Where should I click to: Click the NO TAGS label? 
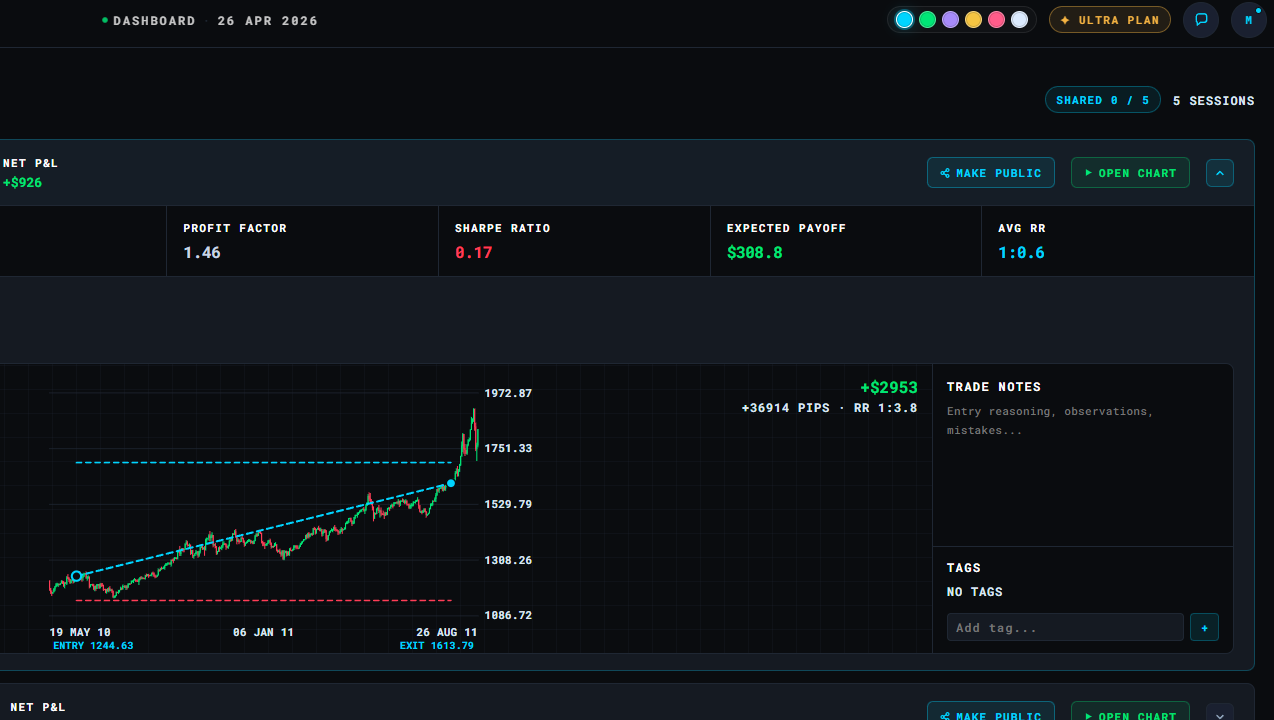coord(975,592)
